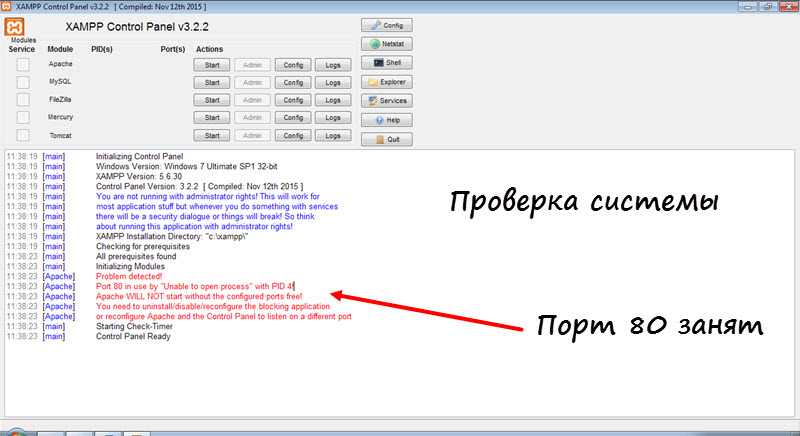Open the Help button
800x436 pixels.
click(x=387, y=120)
